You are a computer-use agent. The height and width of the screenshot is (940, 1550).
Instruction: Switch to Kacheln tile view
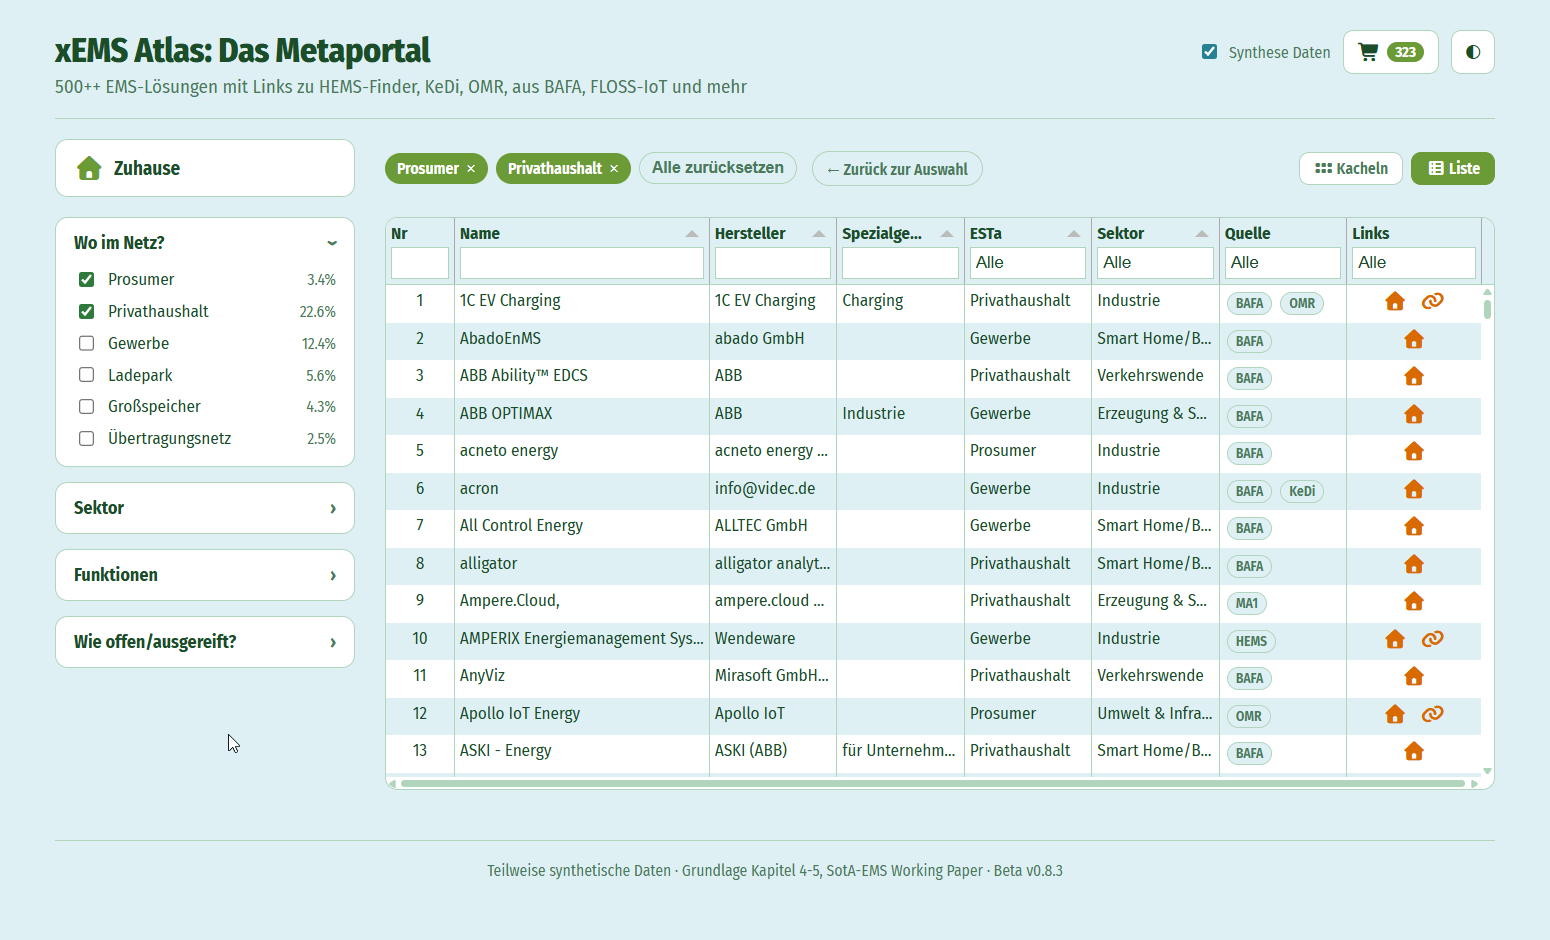pyautogui.click(x=1350, y=169)
